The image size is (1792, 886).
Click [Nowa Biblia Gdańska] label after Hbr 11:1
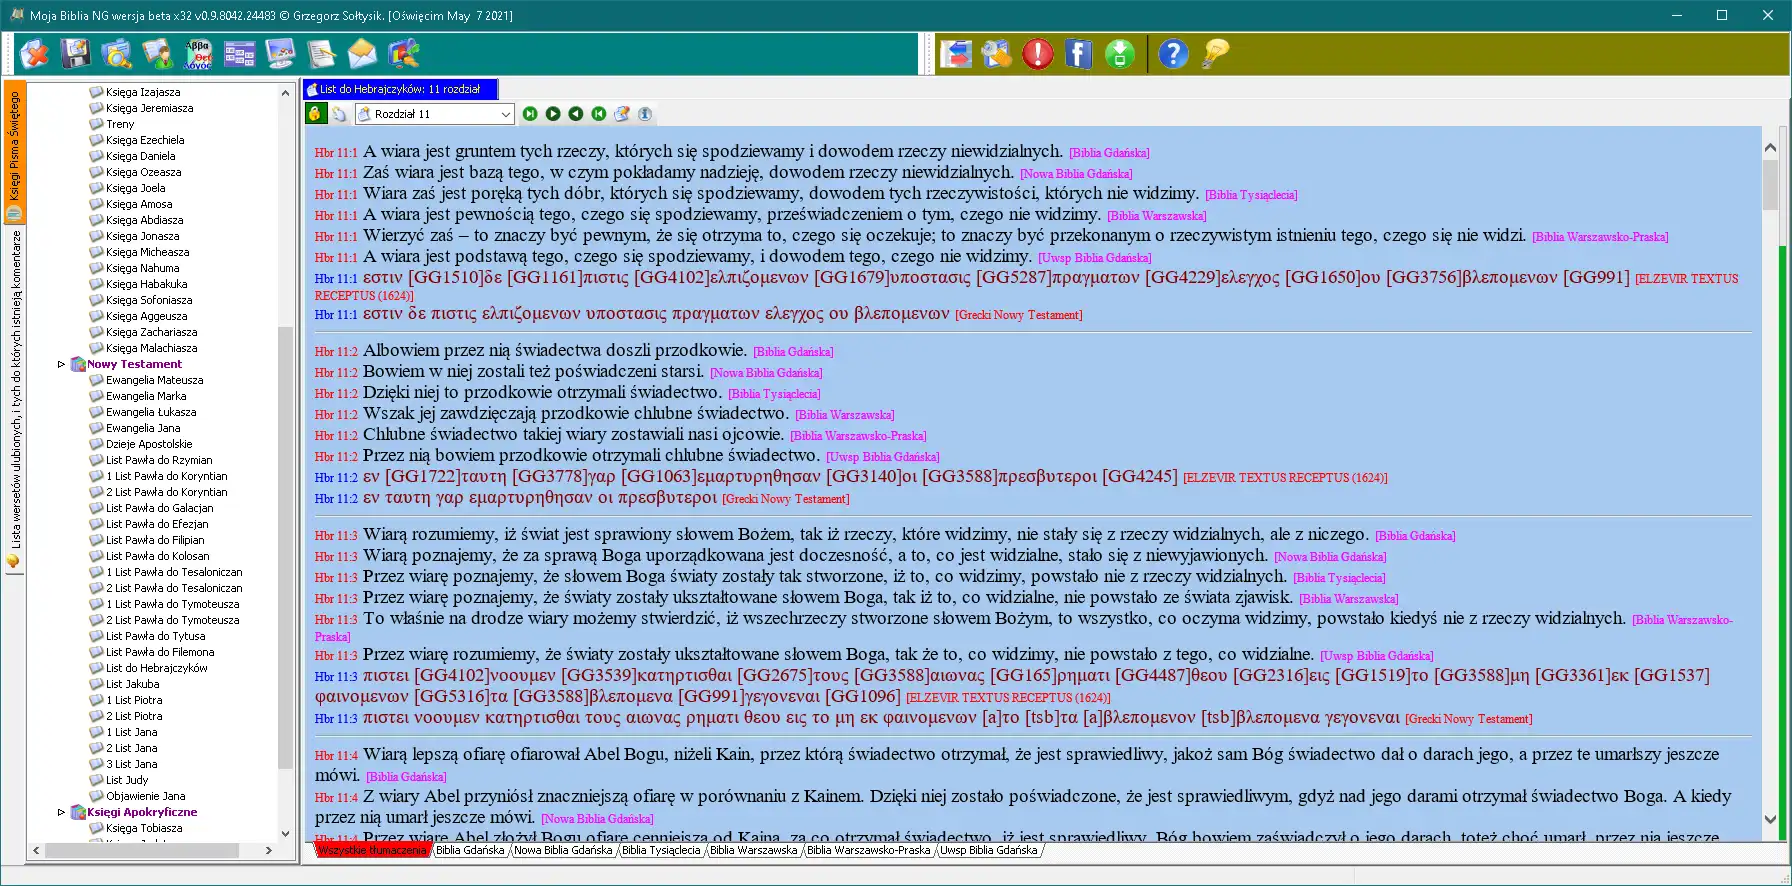click(x=1076, y=174)
